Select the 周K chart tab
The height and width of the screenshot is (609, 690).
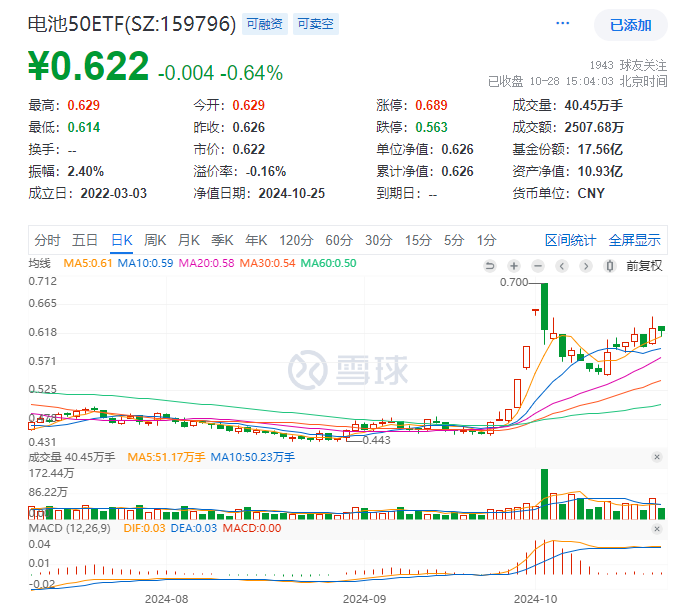(155, 240)
